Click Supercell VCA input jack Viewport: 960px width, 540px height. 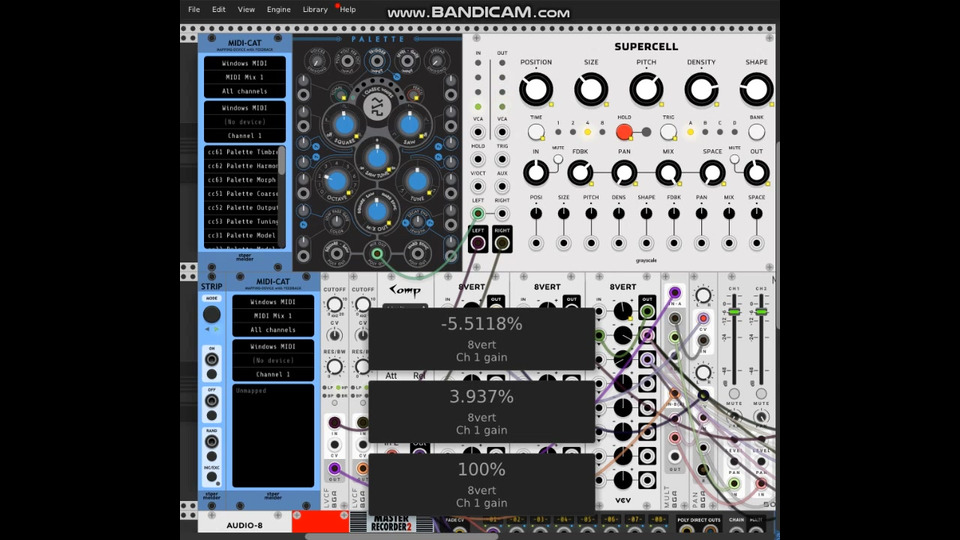(478, 132)
